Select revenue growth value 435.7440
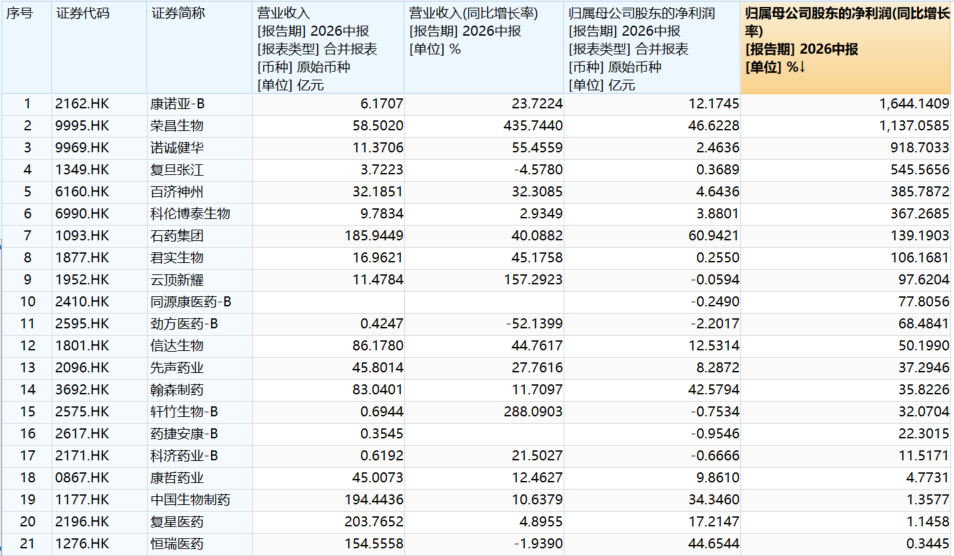 [532, 126]
